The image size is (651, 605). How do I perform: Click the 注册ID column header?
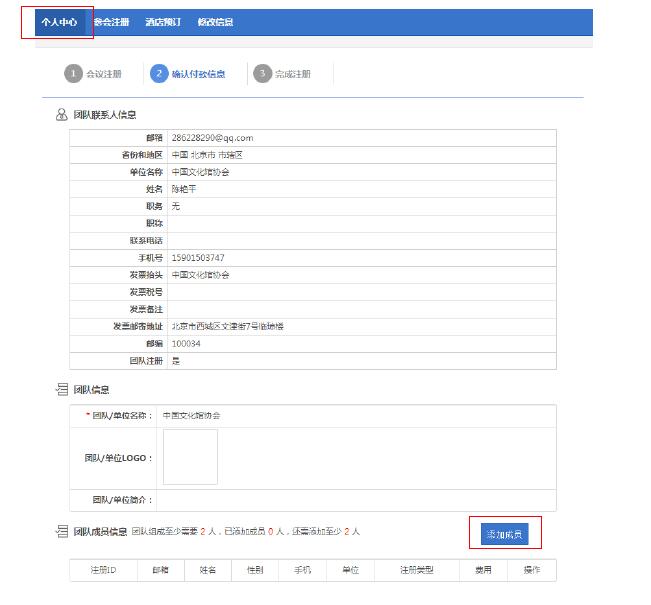(x=104, y=570)
